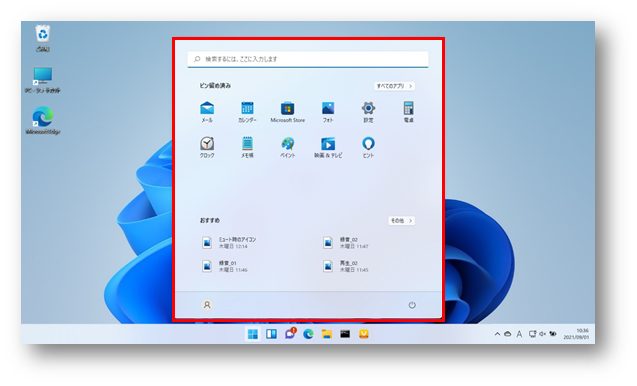Click the power button in Start menu
Image resolution: width=637 pixels, height=386 pixels.
[412, 305]
